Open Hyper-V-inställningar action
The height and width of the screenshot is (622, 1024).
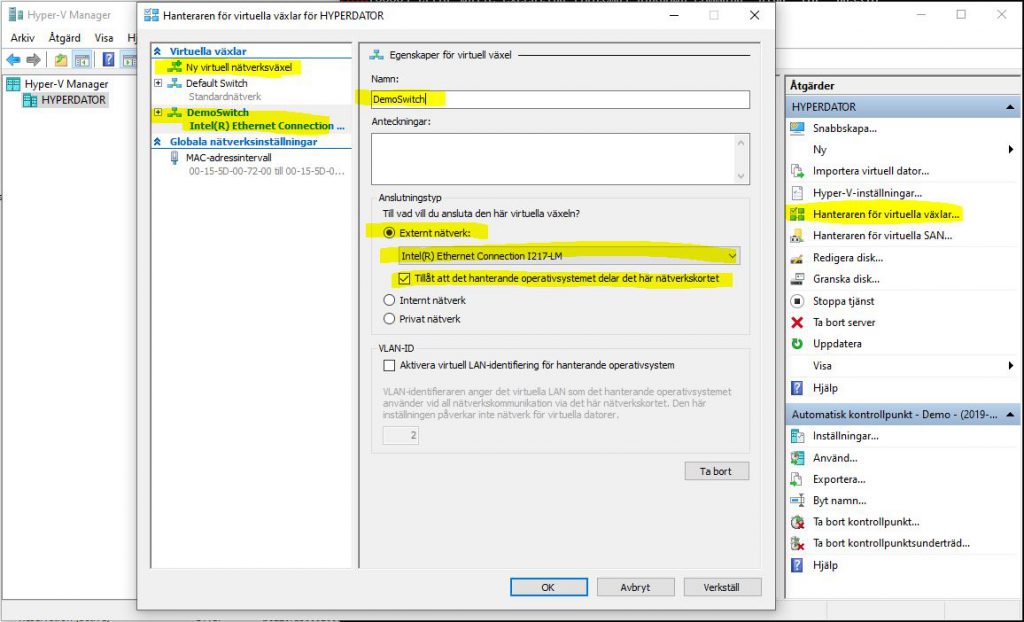pyautogui.click(x=867, y=193)
